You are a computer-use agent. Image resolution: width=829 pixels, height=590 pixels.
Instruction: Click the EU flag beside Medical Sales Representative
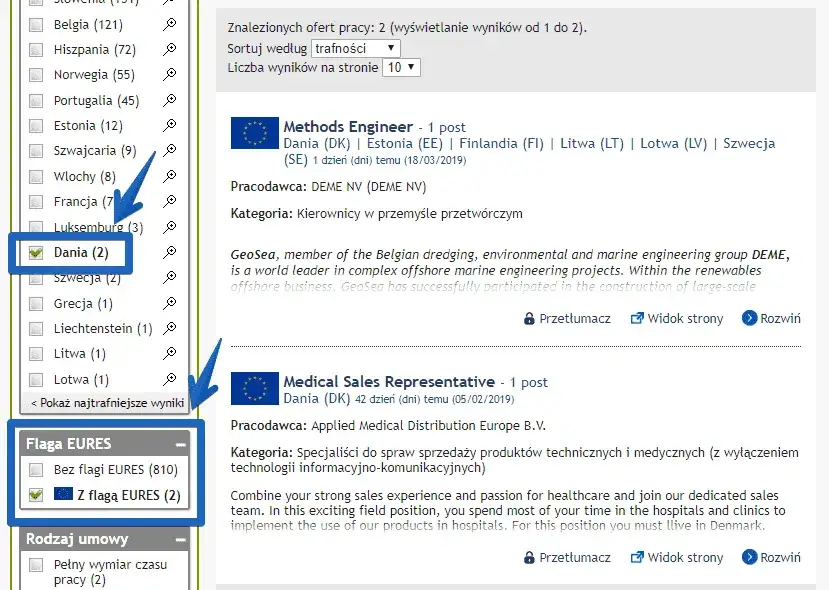pos(255,389)
